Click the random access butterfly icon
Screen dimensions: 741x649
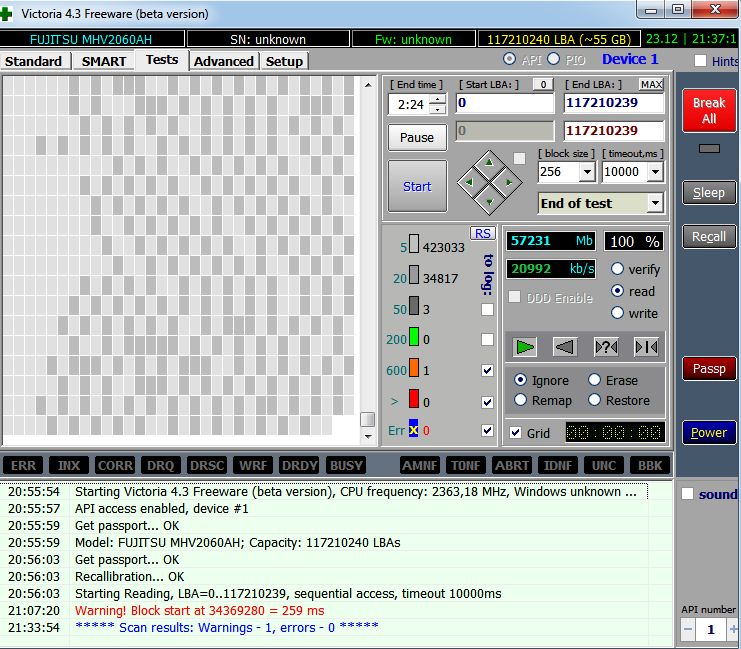(606, 347)
